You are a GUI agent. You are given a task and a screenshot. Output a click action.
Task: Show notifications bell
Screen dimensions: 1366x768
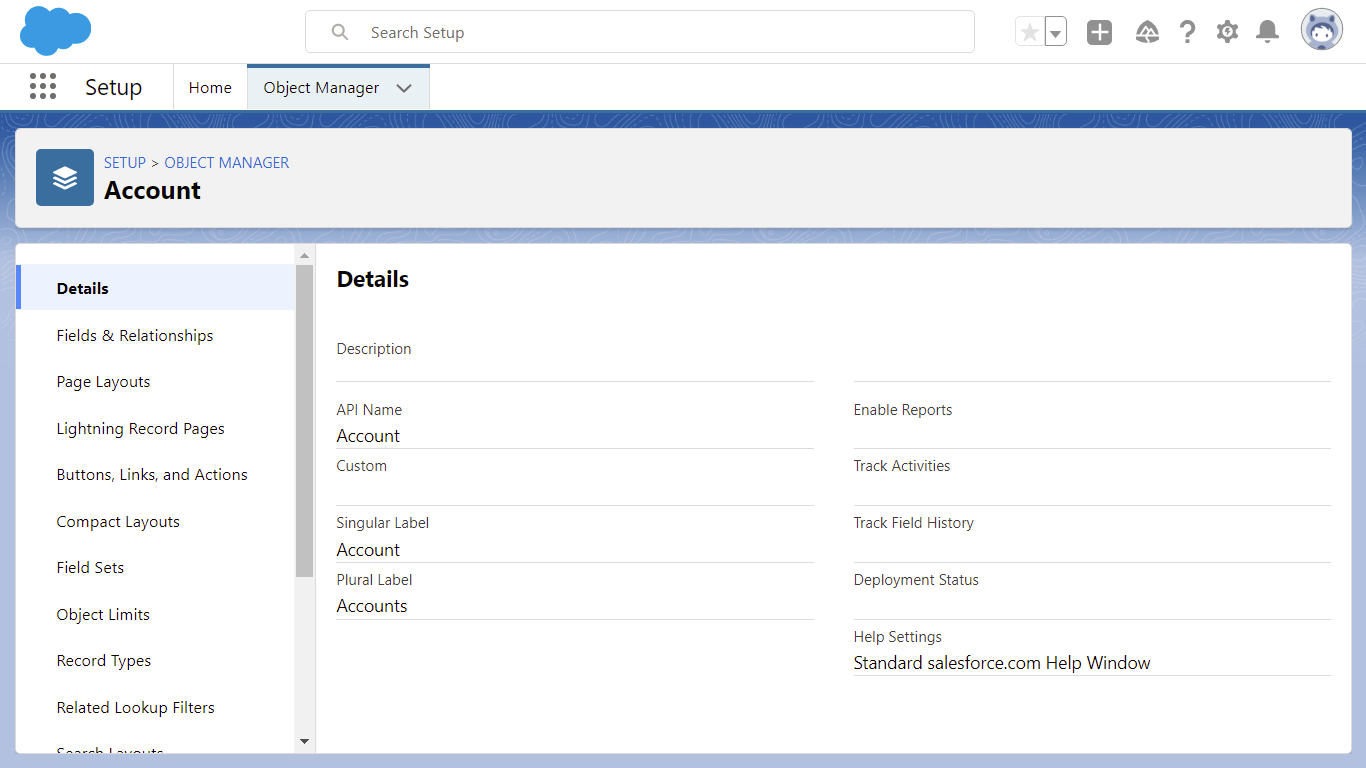point(1267,32)
